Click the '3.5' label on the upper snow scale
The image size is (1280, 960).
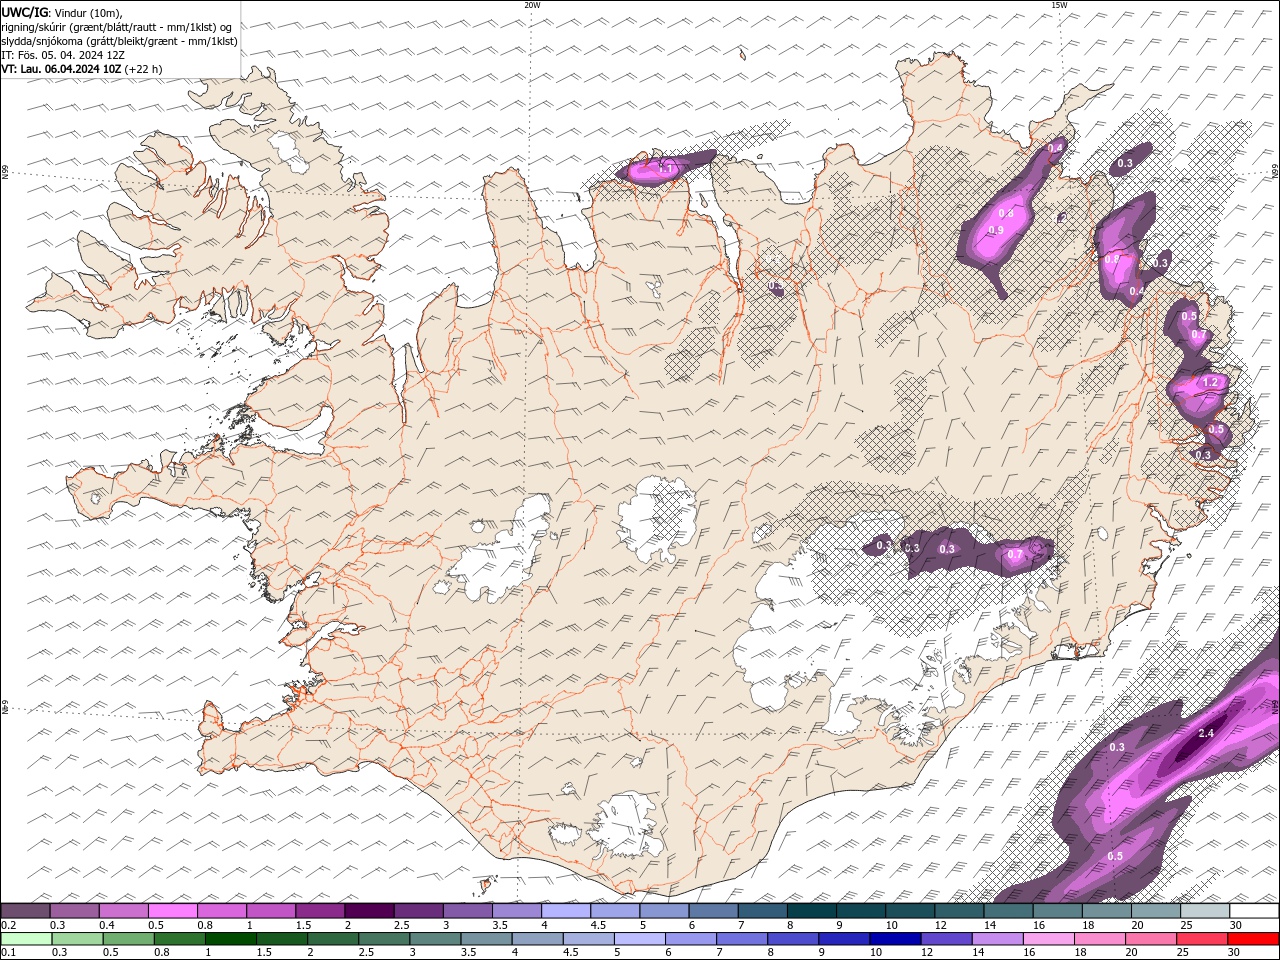(x=500, y=926)
